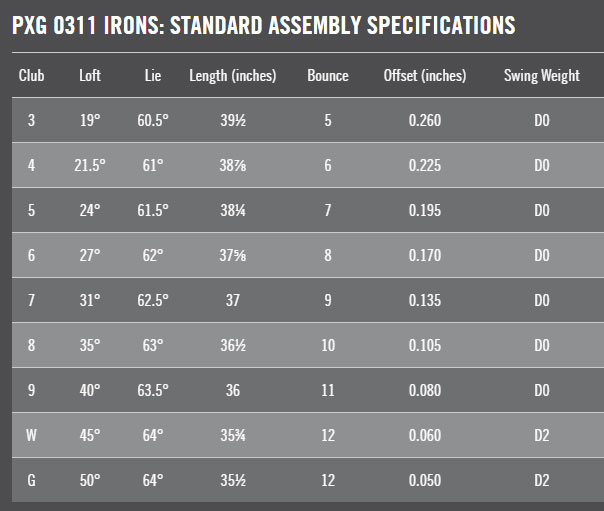Select the Length (inches) column header

coord(233,76)
